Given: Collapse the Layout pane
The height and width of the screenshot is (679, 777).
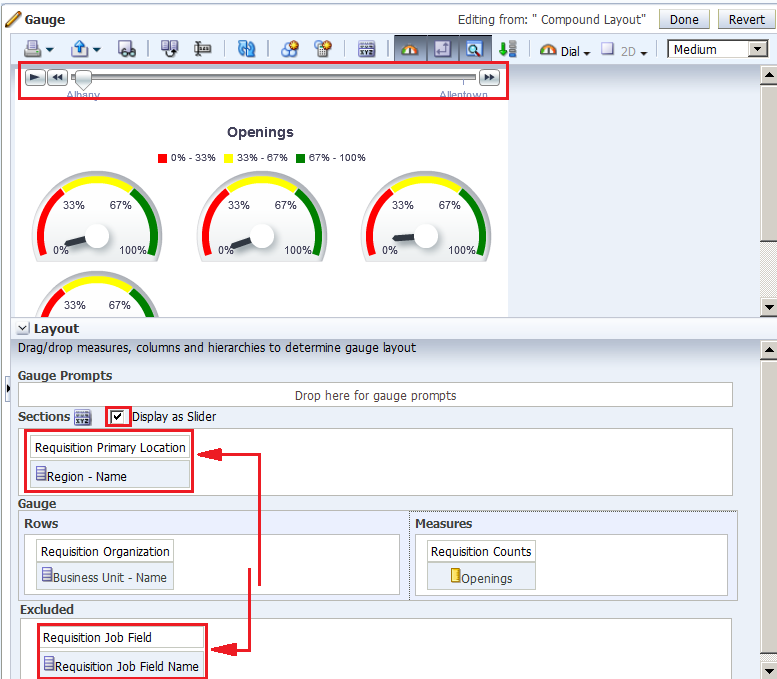Looking at the screenshot, I should click(x=22, y=328).
